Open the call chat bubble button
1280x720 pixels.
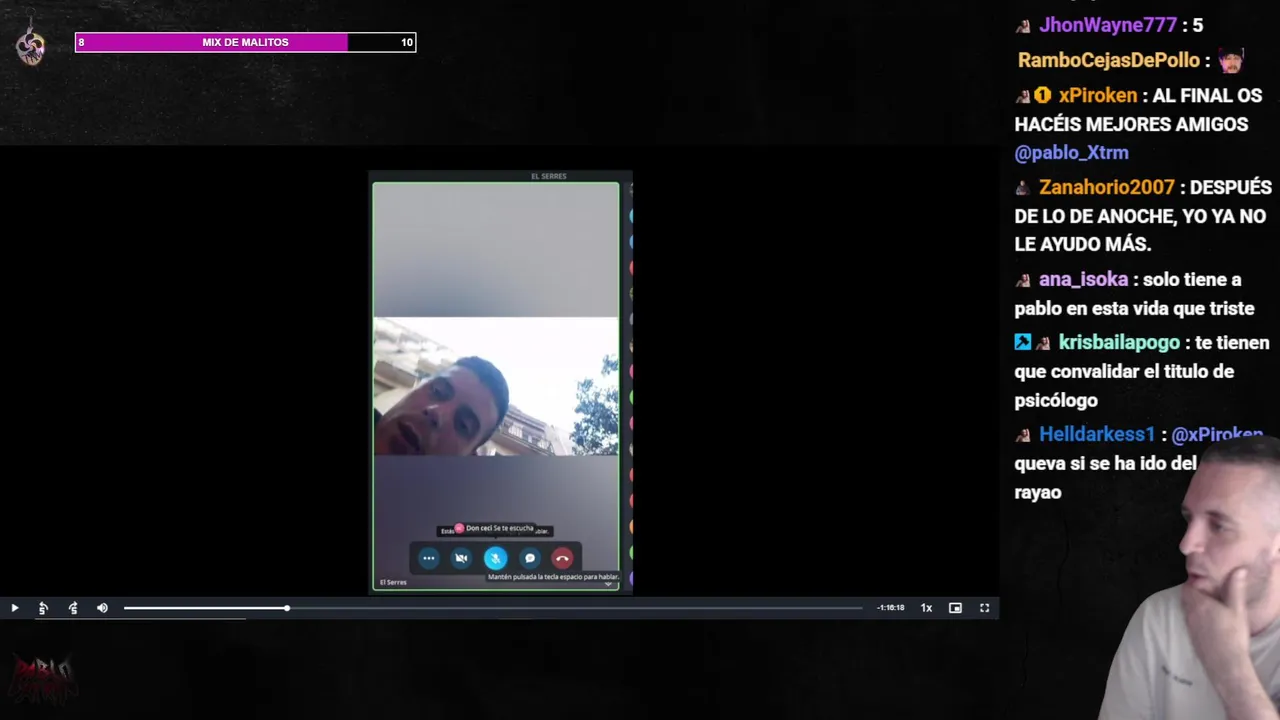[530, 558]
